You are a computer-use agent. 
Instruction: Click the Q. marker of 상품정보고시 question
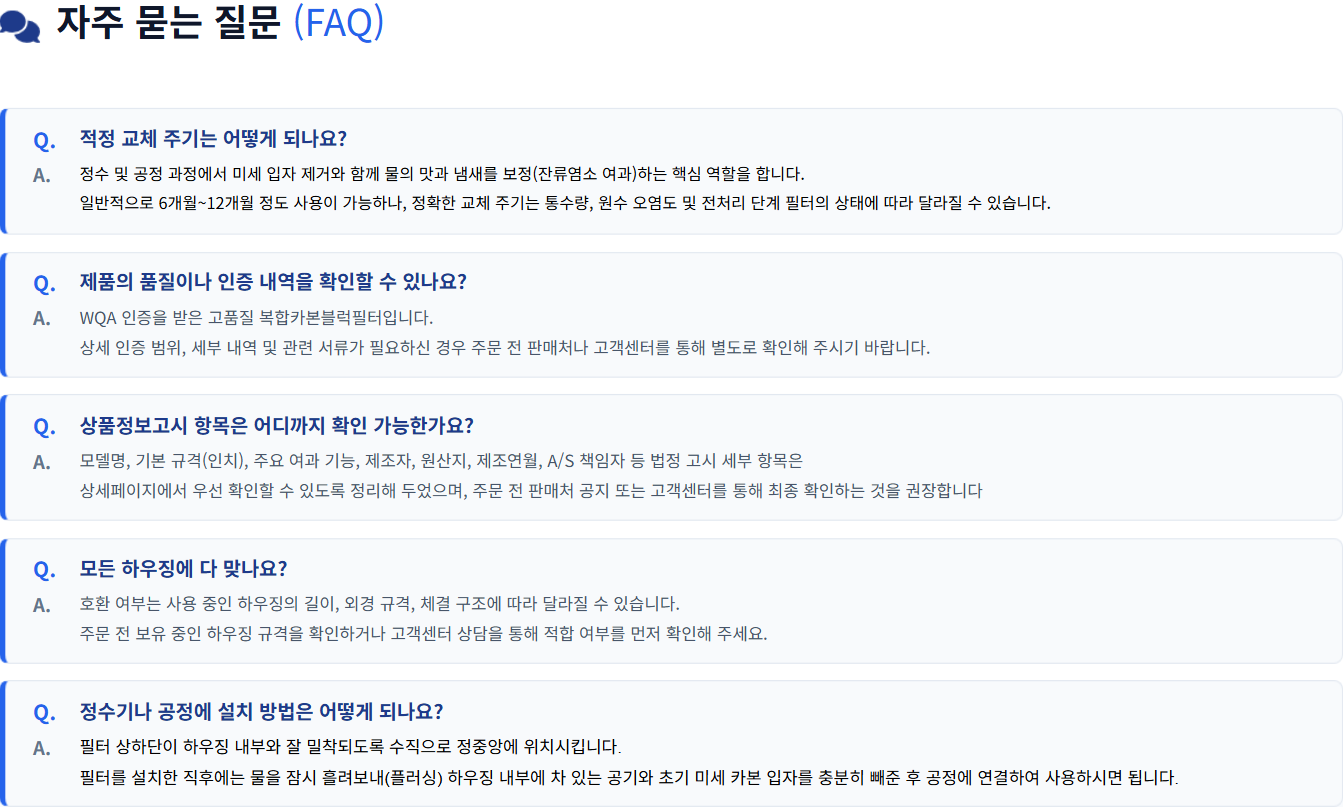pos(44,427)
